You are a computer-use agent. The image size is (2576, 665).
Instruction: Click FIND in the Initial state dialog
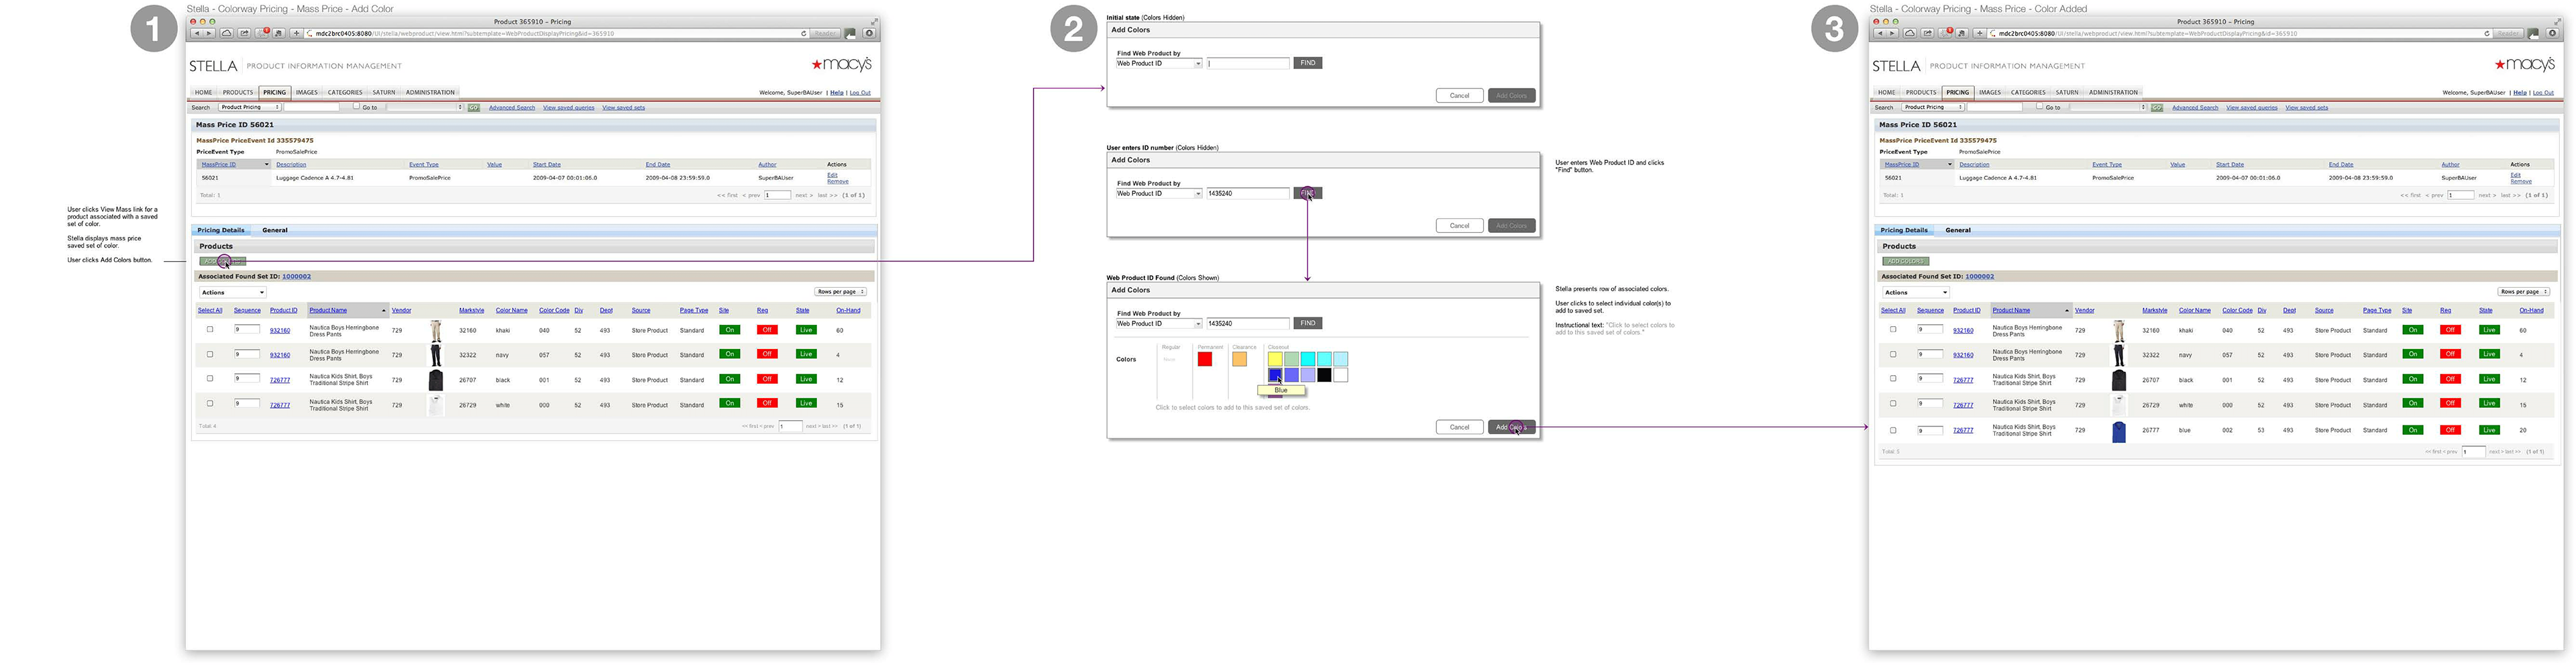1308,63
